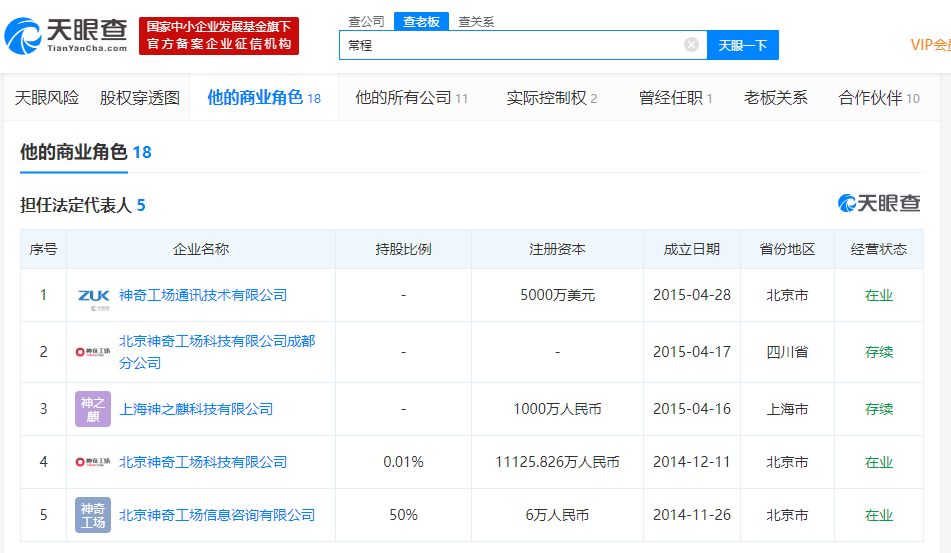The image size is (951, 553).
Task: Select the 2015-04-17 founding date
Action: pyautogui.click(x=691, y=352)
